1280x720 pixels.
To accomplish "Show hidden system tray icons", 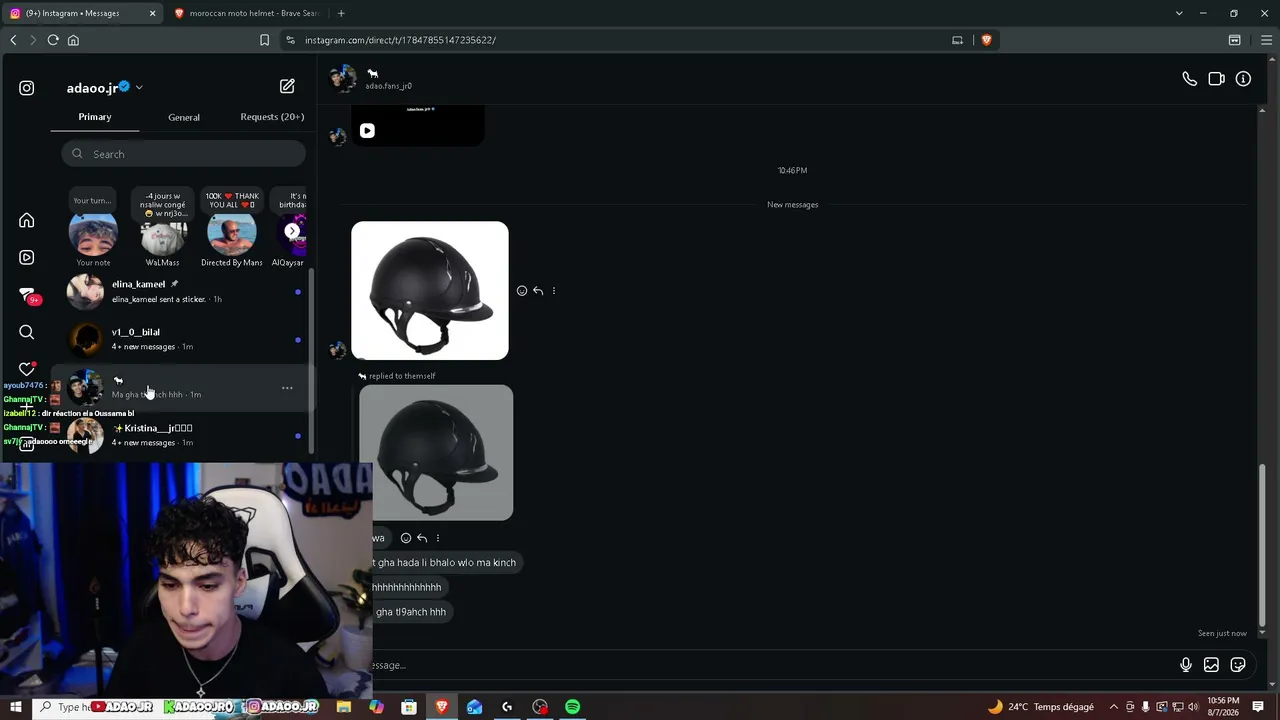I will point(1114,707).
